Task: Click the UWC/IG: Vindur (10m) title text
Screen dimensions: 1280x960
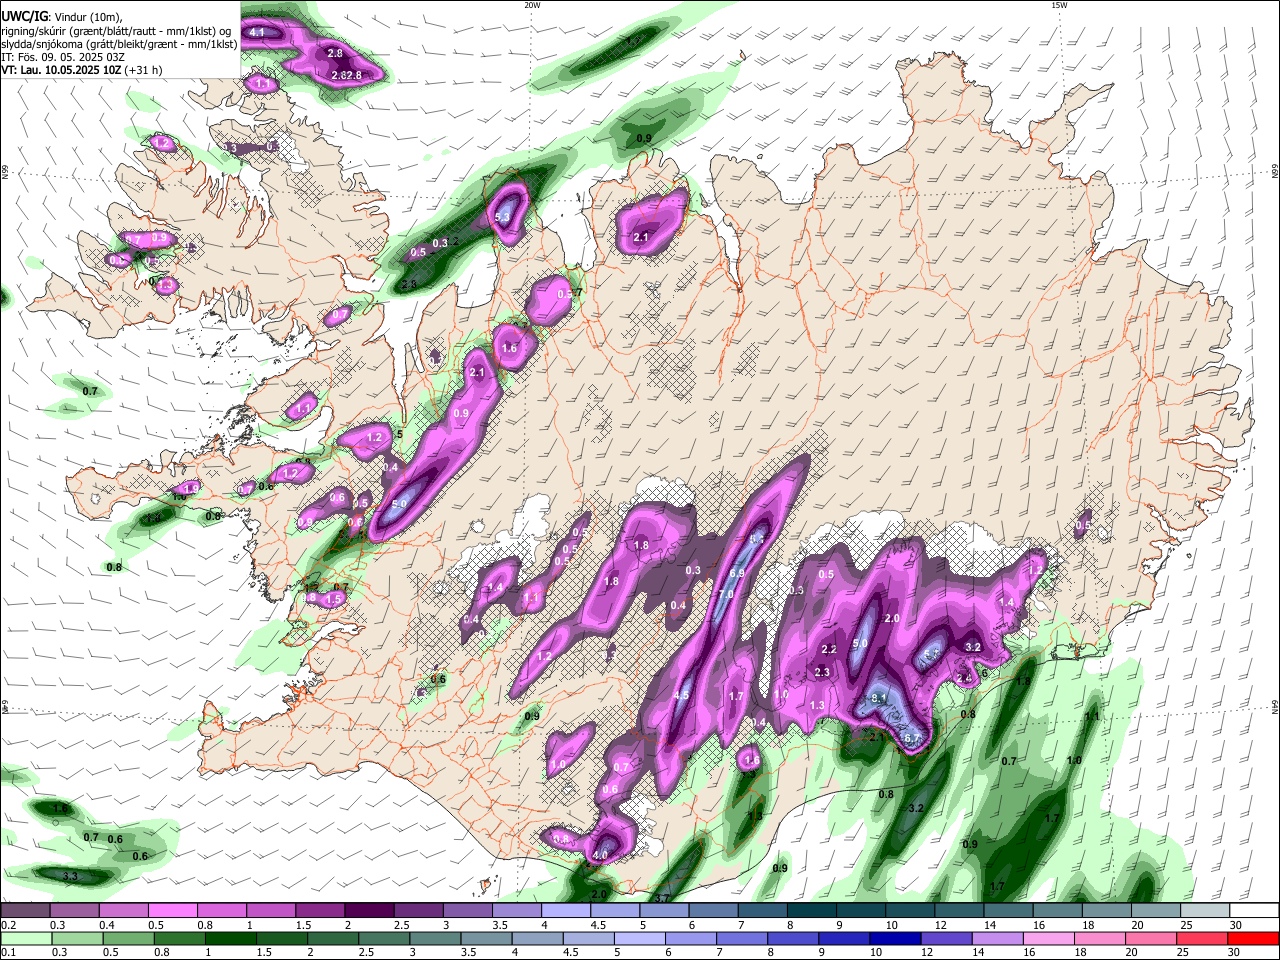Action: [61, 16]
